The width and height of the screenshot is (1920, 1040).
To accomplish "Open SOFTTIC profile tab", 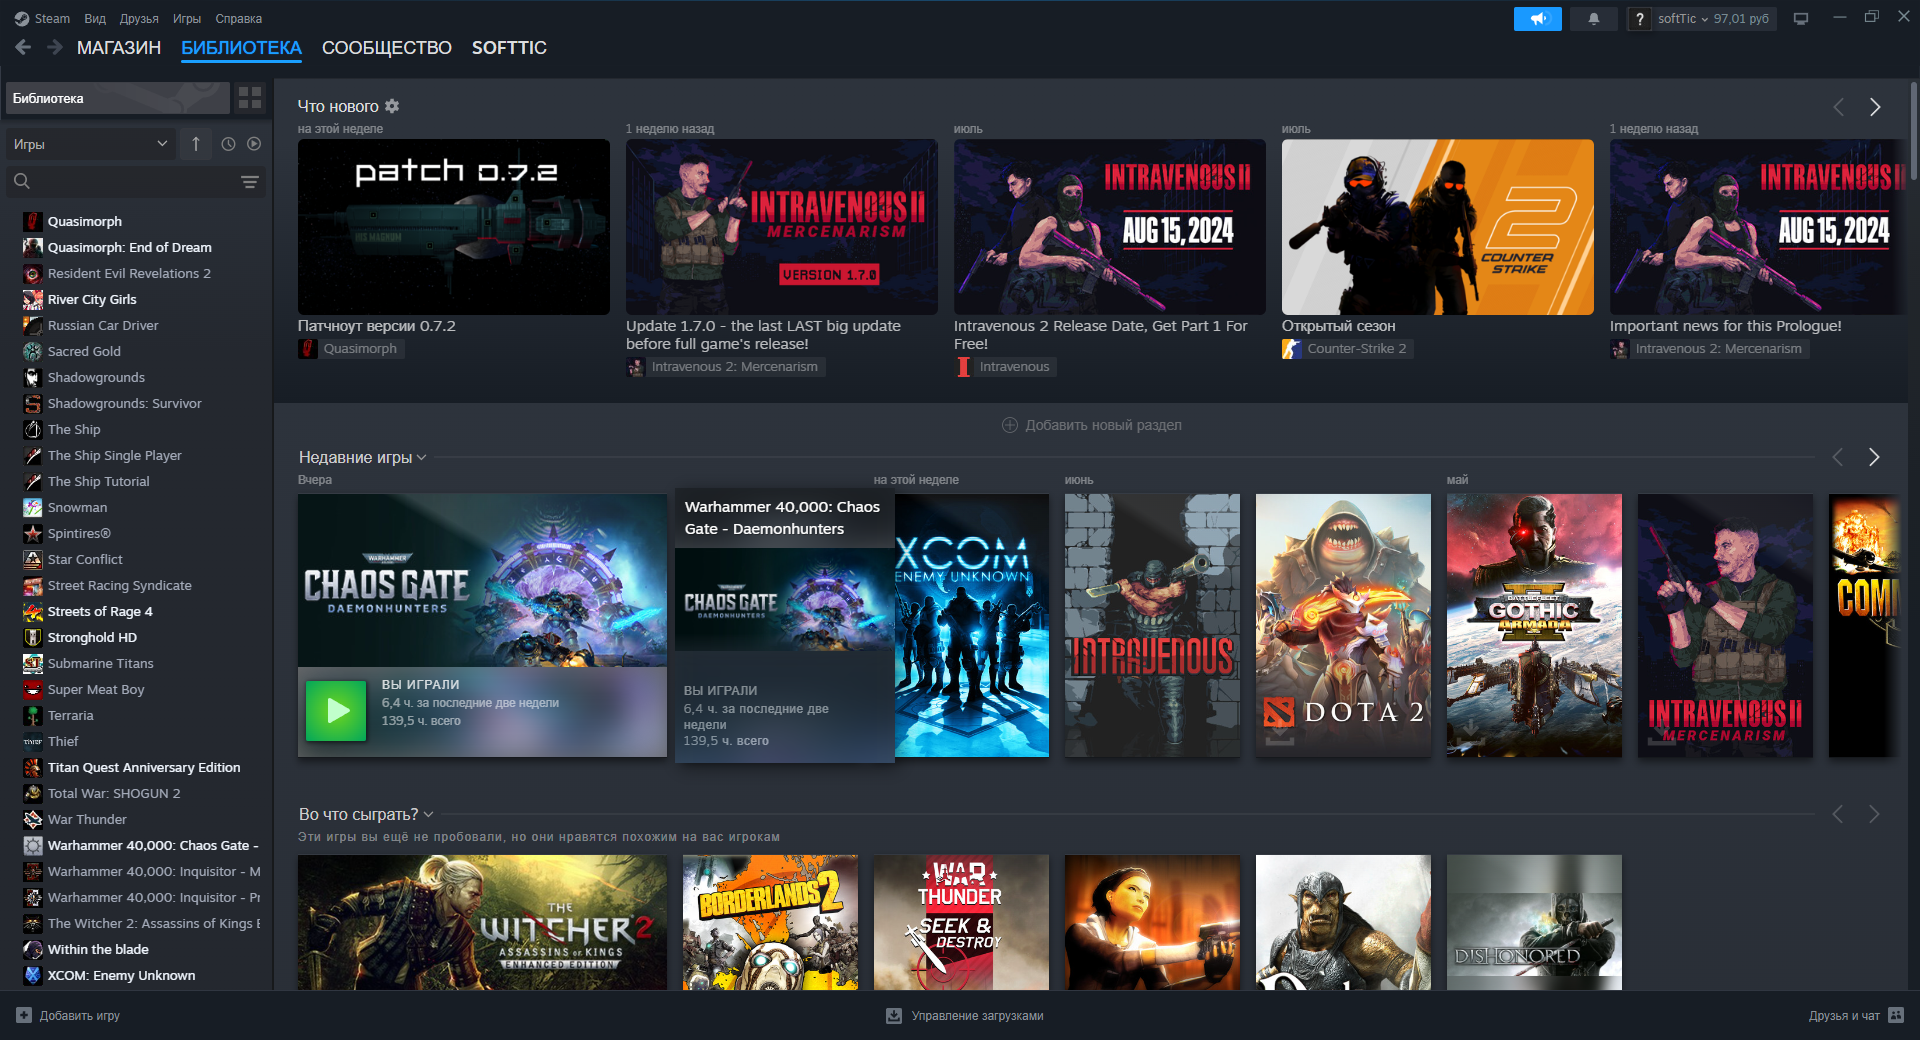I will pos(509,48).
